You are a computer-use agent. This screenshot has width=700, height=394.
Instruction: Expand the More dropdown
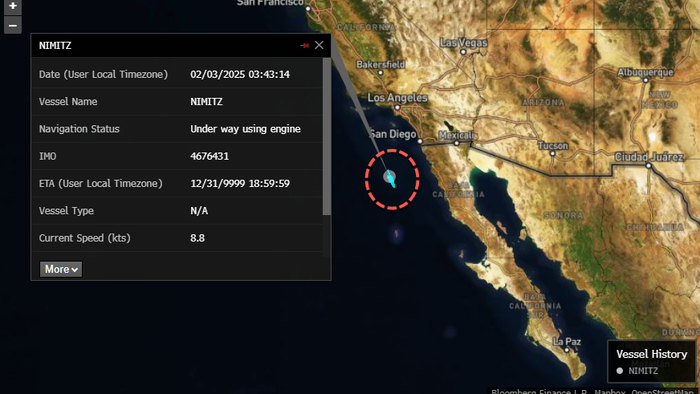coord(61,269)
